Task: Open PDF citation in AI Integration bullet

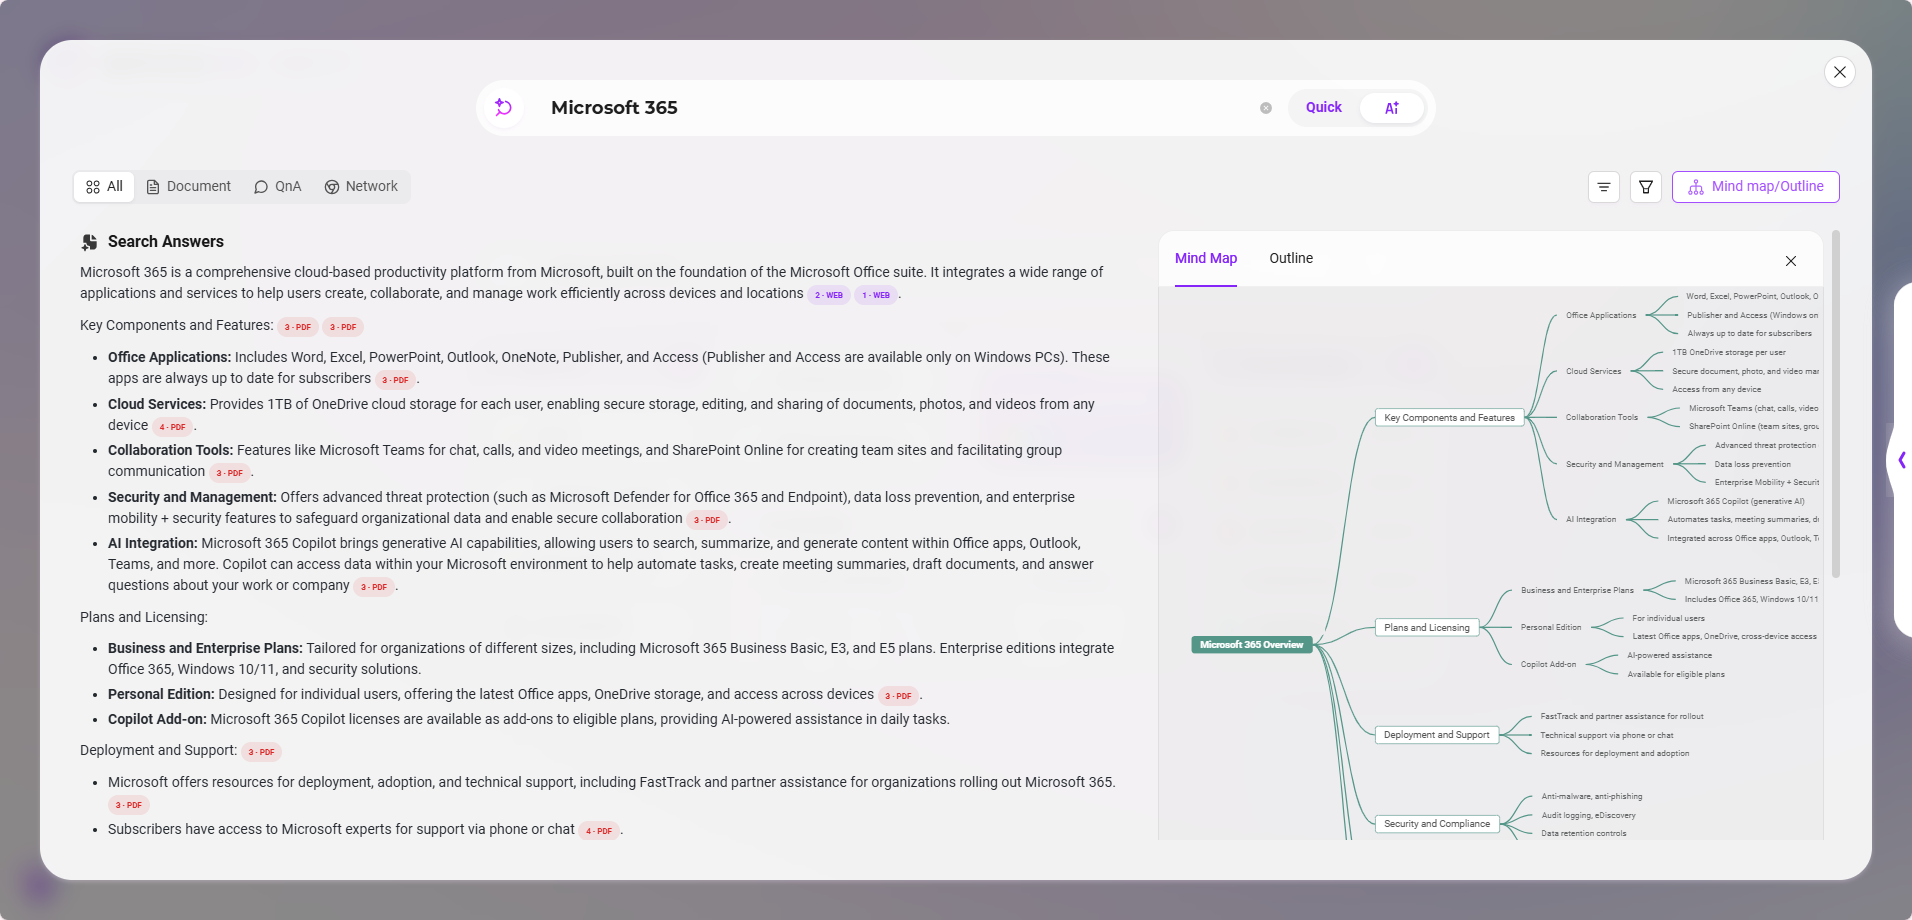Action: point(373,587)
